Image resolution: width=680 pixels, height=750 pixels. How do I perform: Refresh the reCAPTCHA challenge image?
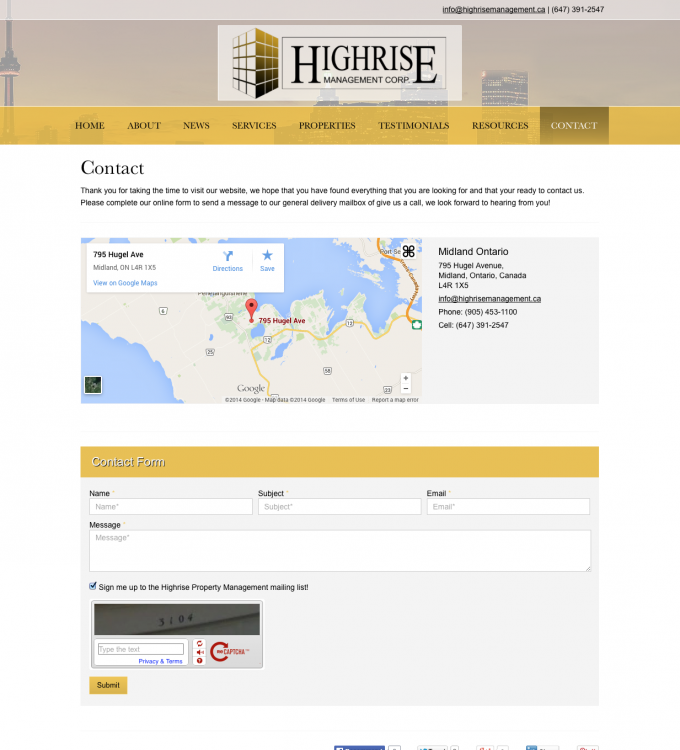pyautogui.click(x=200, y=643)
